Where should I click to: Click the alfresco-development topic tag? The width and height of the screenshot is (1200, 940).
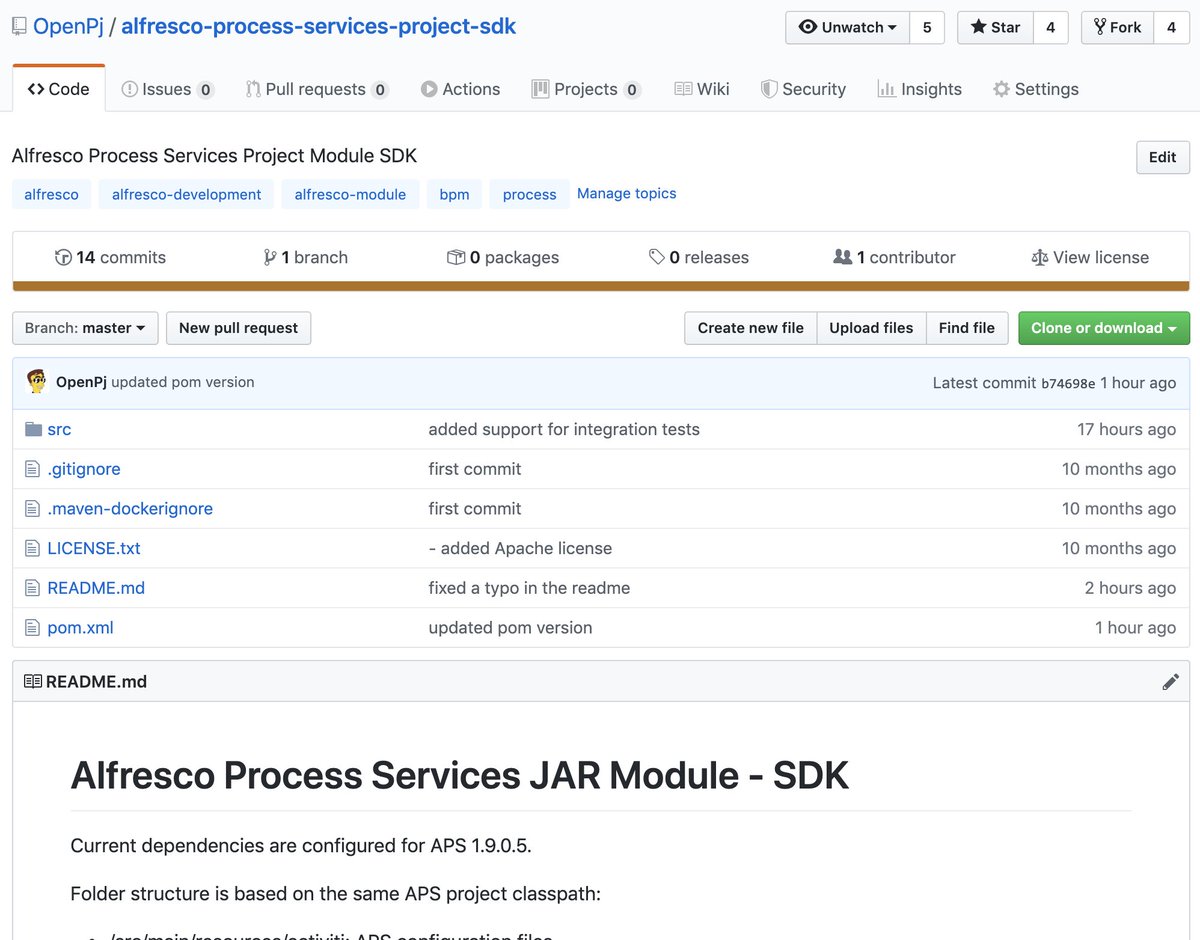pos(186,194)
